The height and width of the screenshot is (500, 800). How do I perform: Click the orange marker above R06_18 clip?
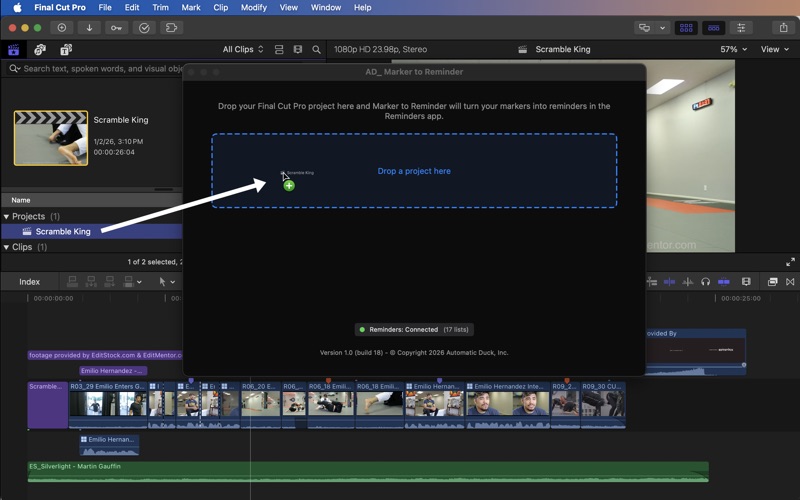pos(329,381)
